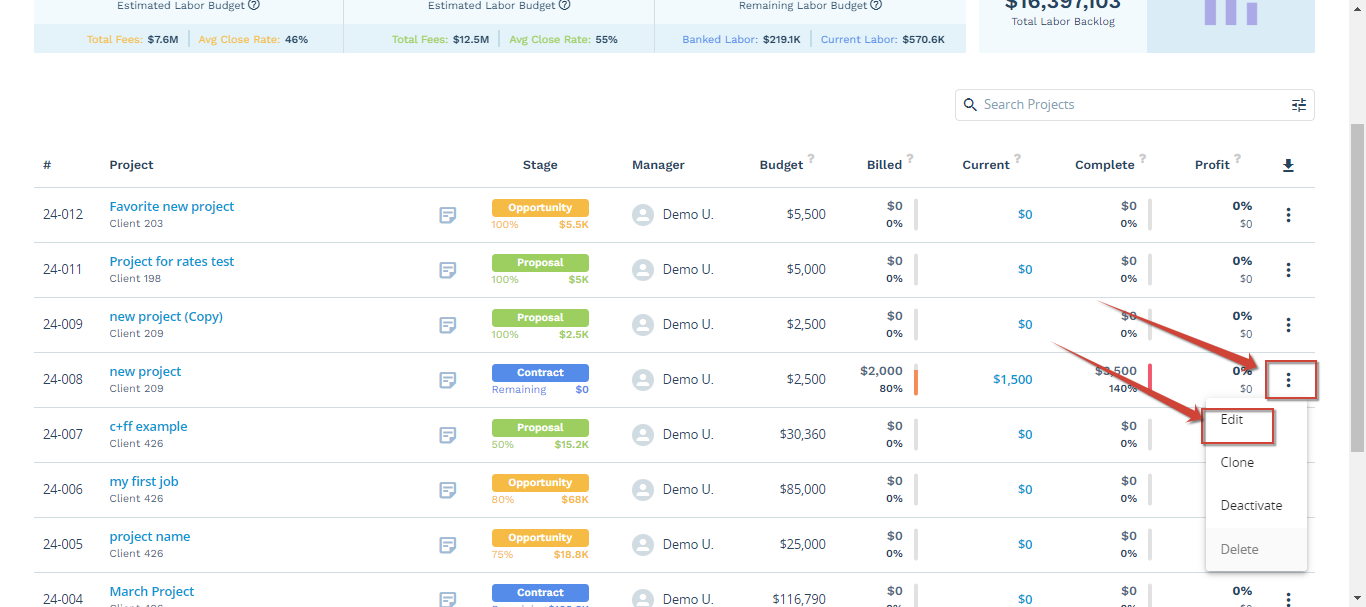Open notes icon for c+ff example project
1366x607 pixels.
coord(447,435)
